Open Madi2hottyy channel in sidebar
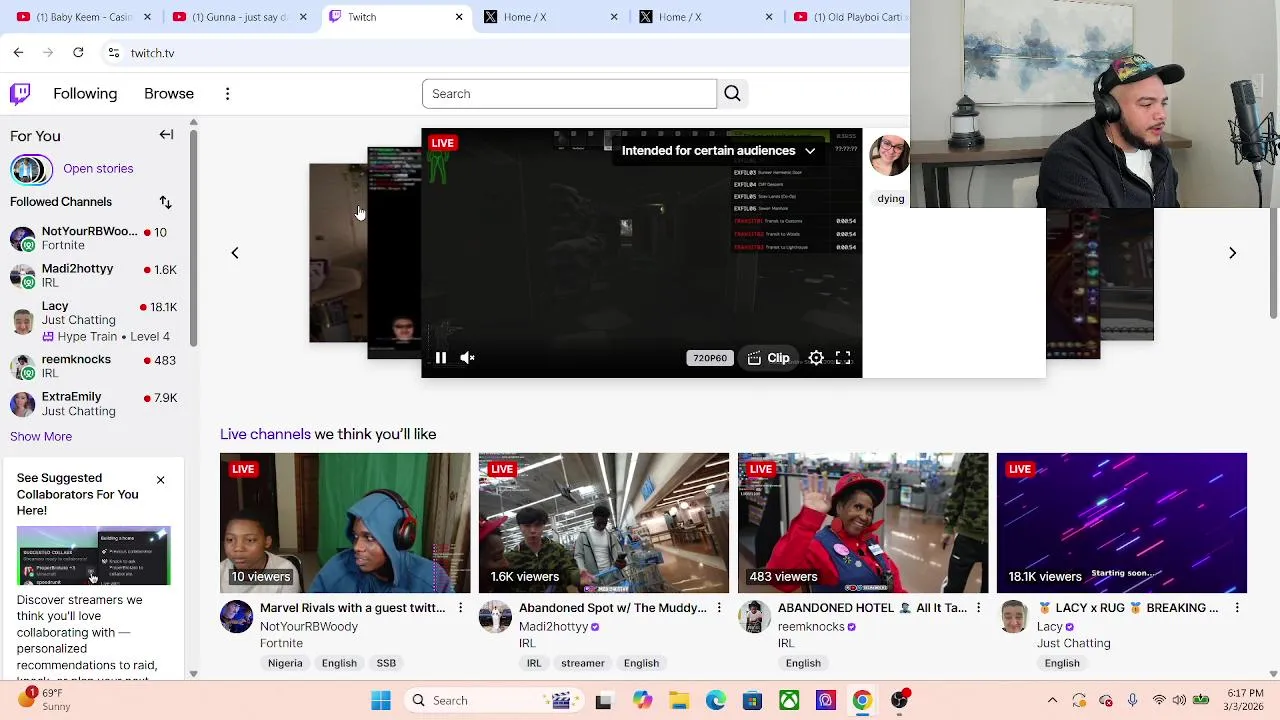Image resolution: width=1280 pixels, height=720 pixels. 95,276
